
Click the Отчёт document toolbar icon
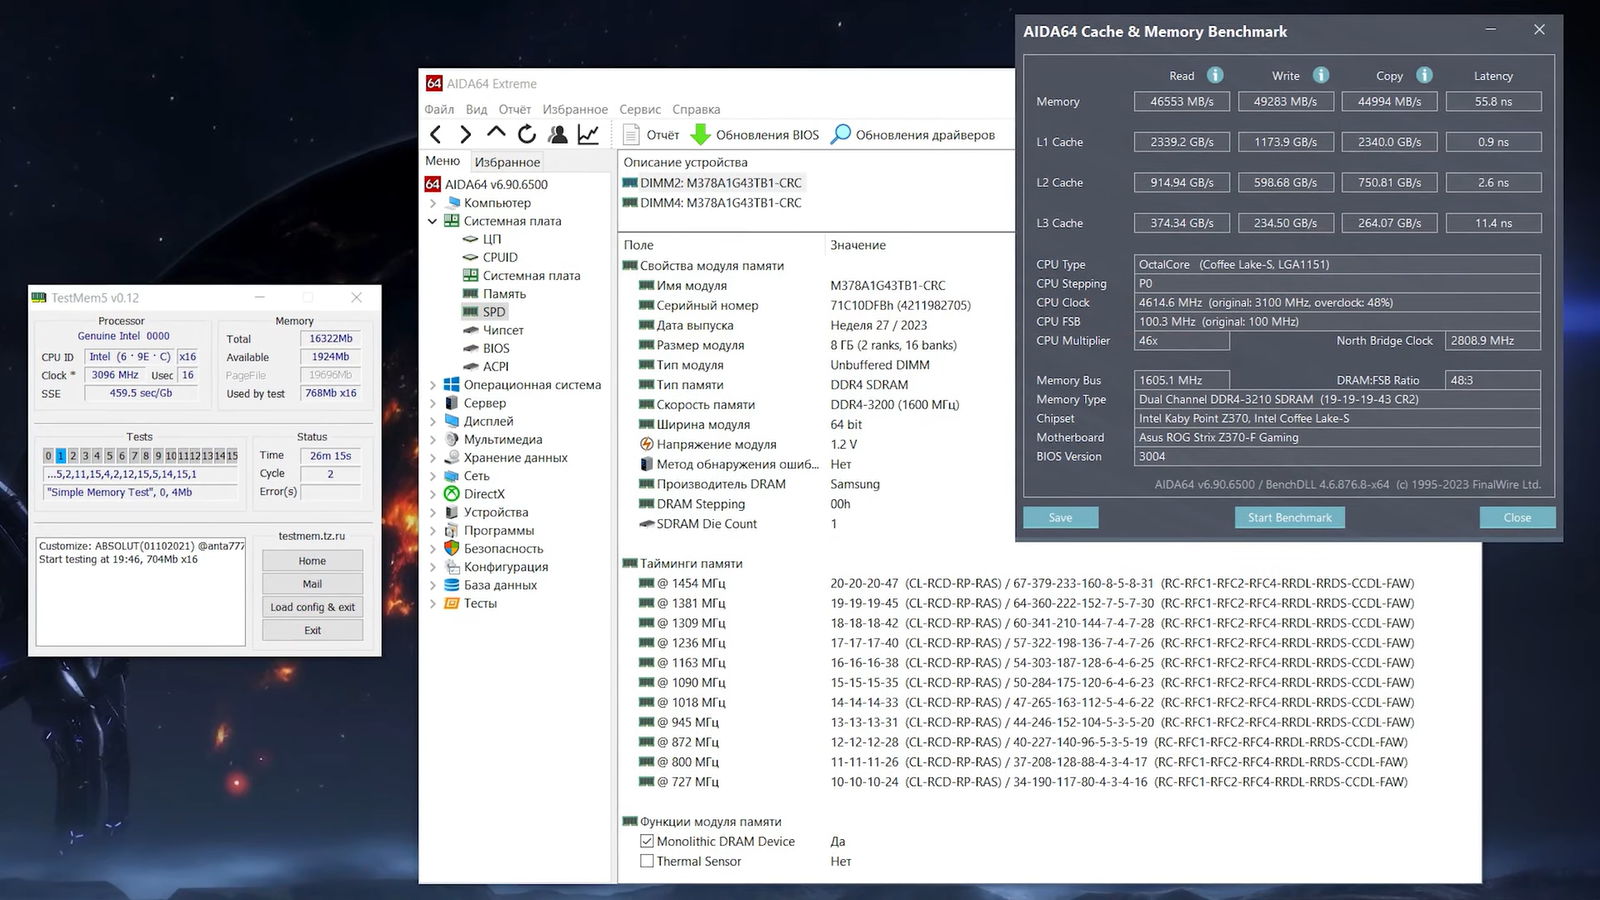(x=631, y=134)
